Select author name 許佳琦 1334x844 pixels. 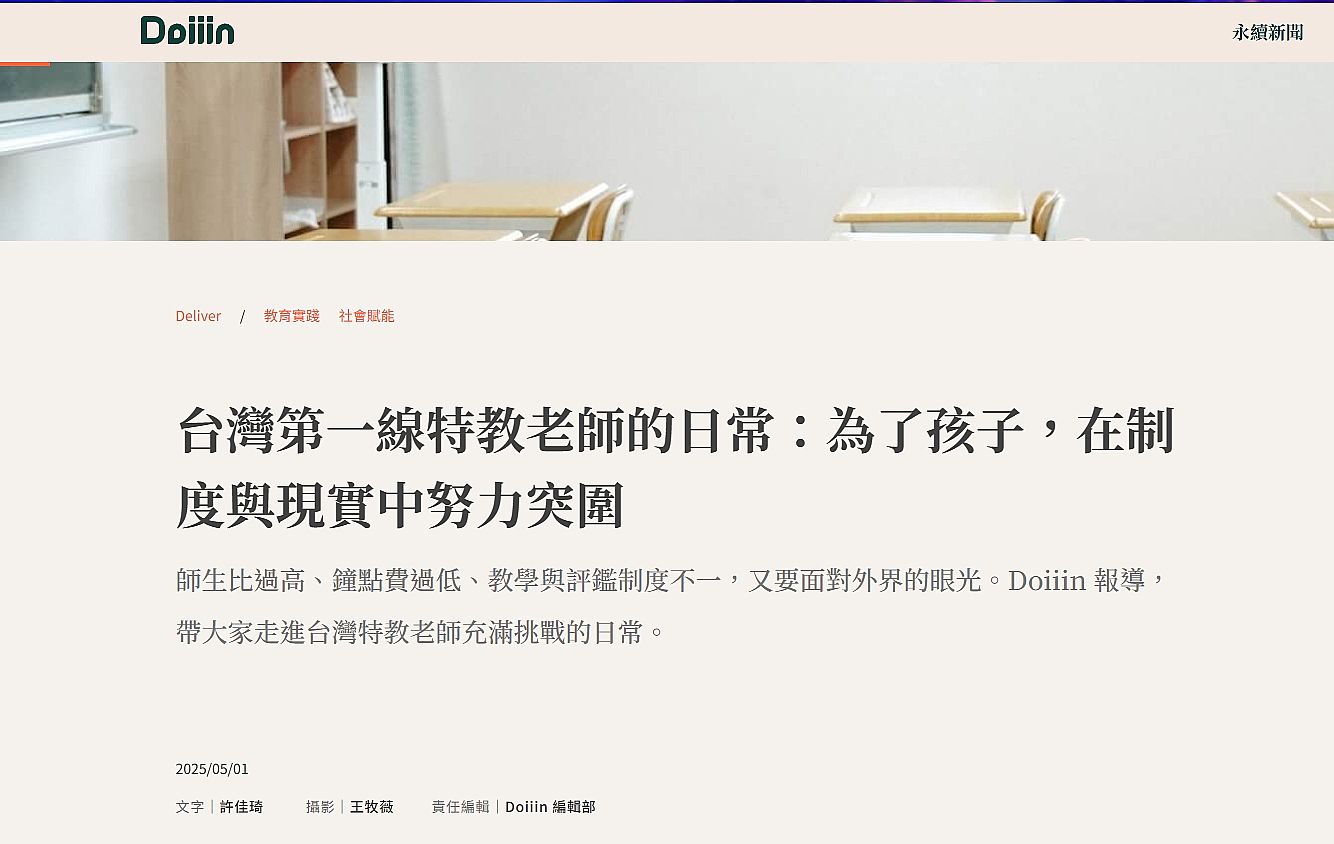tap(241, 806)
